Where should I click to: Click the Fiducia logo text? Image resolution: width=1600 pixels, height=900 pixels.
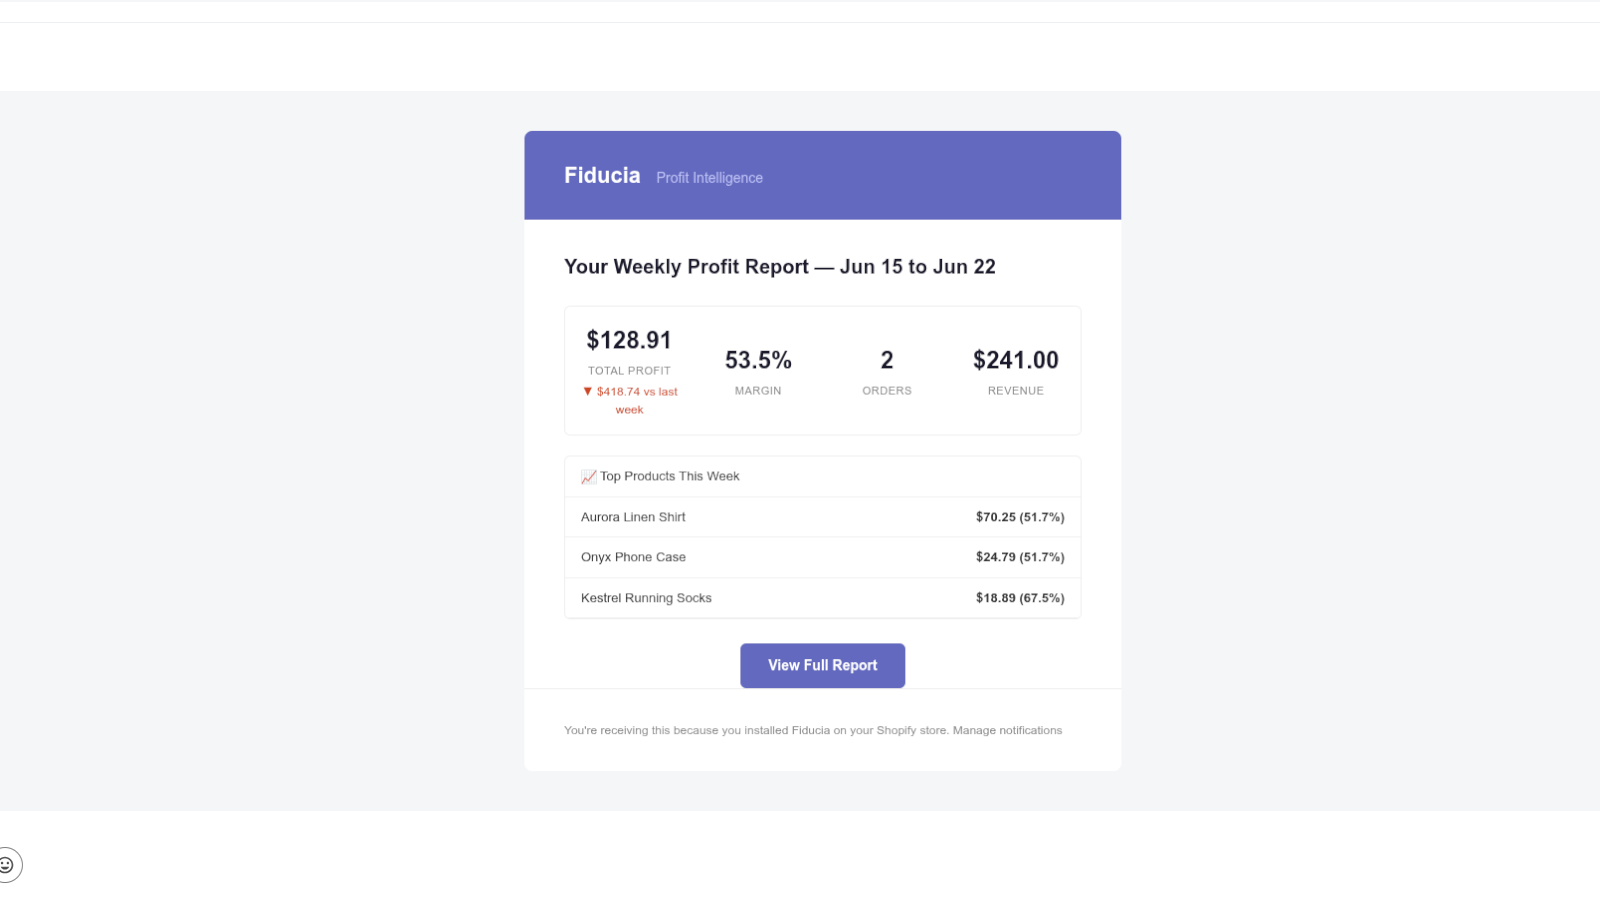[602, 175]
